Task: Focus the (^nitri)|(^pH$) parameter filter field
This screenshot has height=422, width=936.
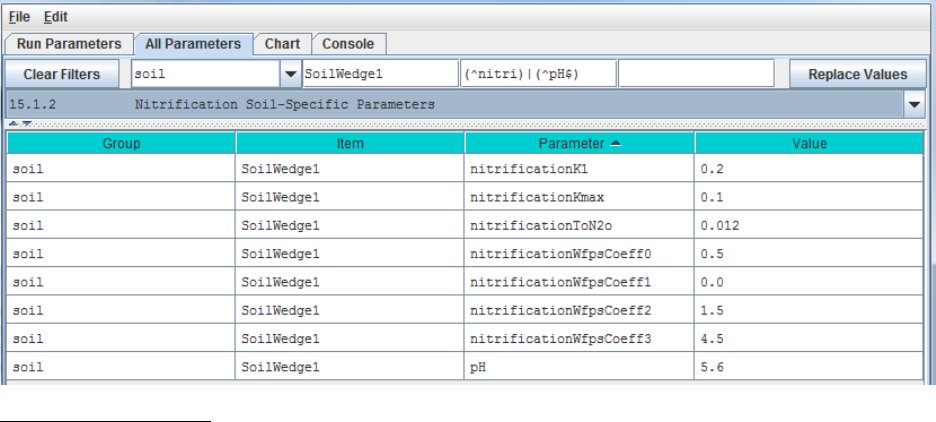Action: (x=536, y=74)
